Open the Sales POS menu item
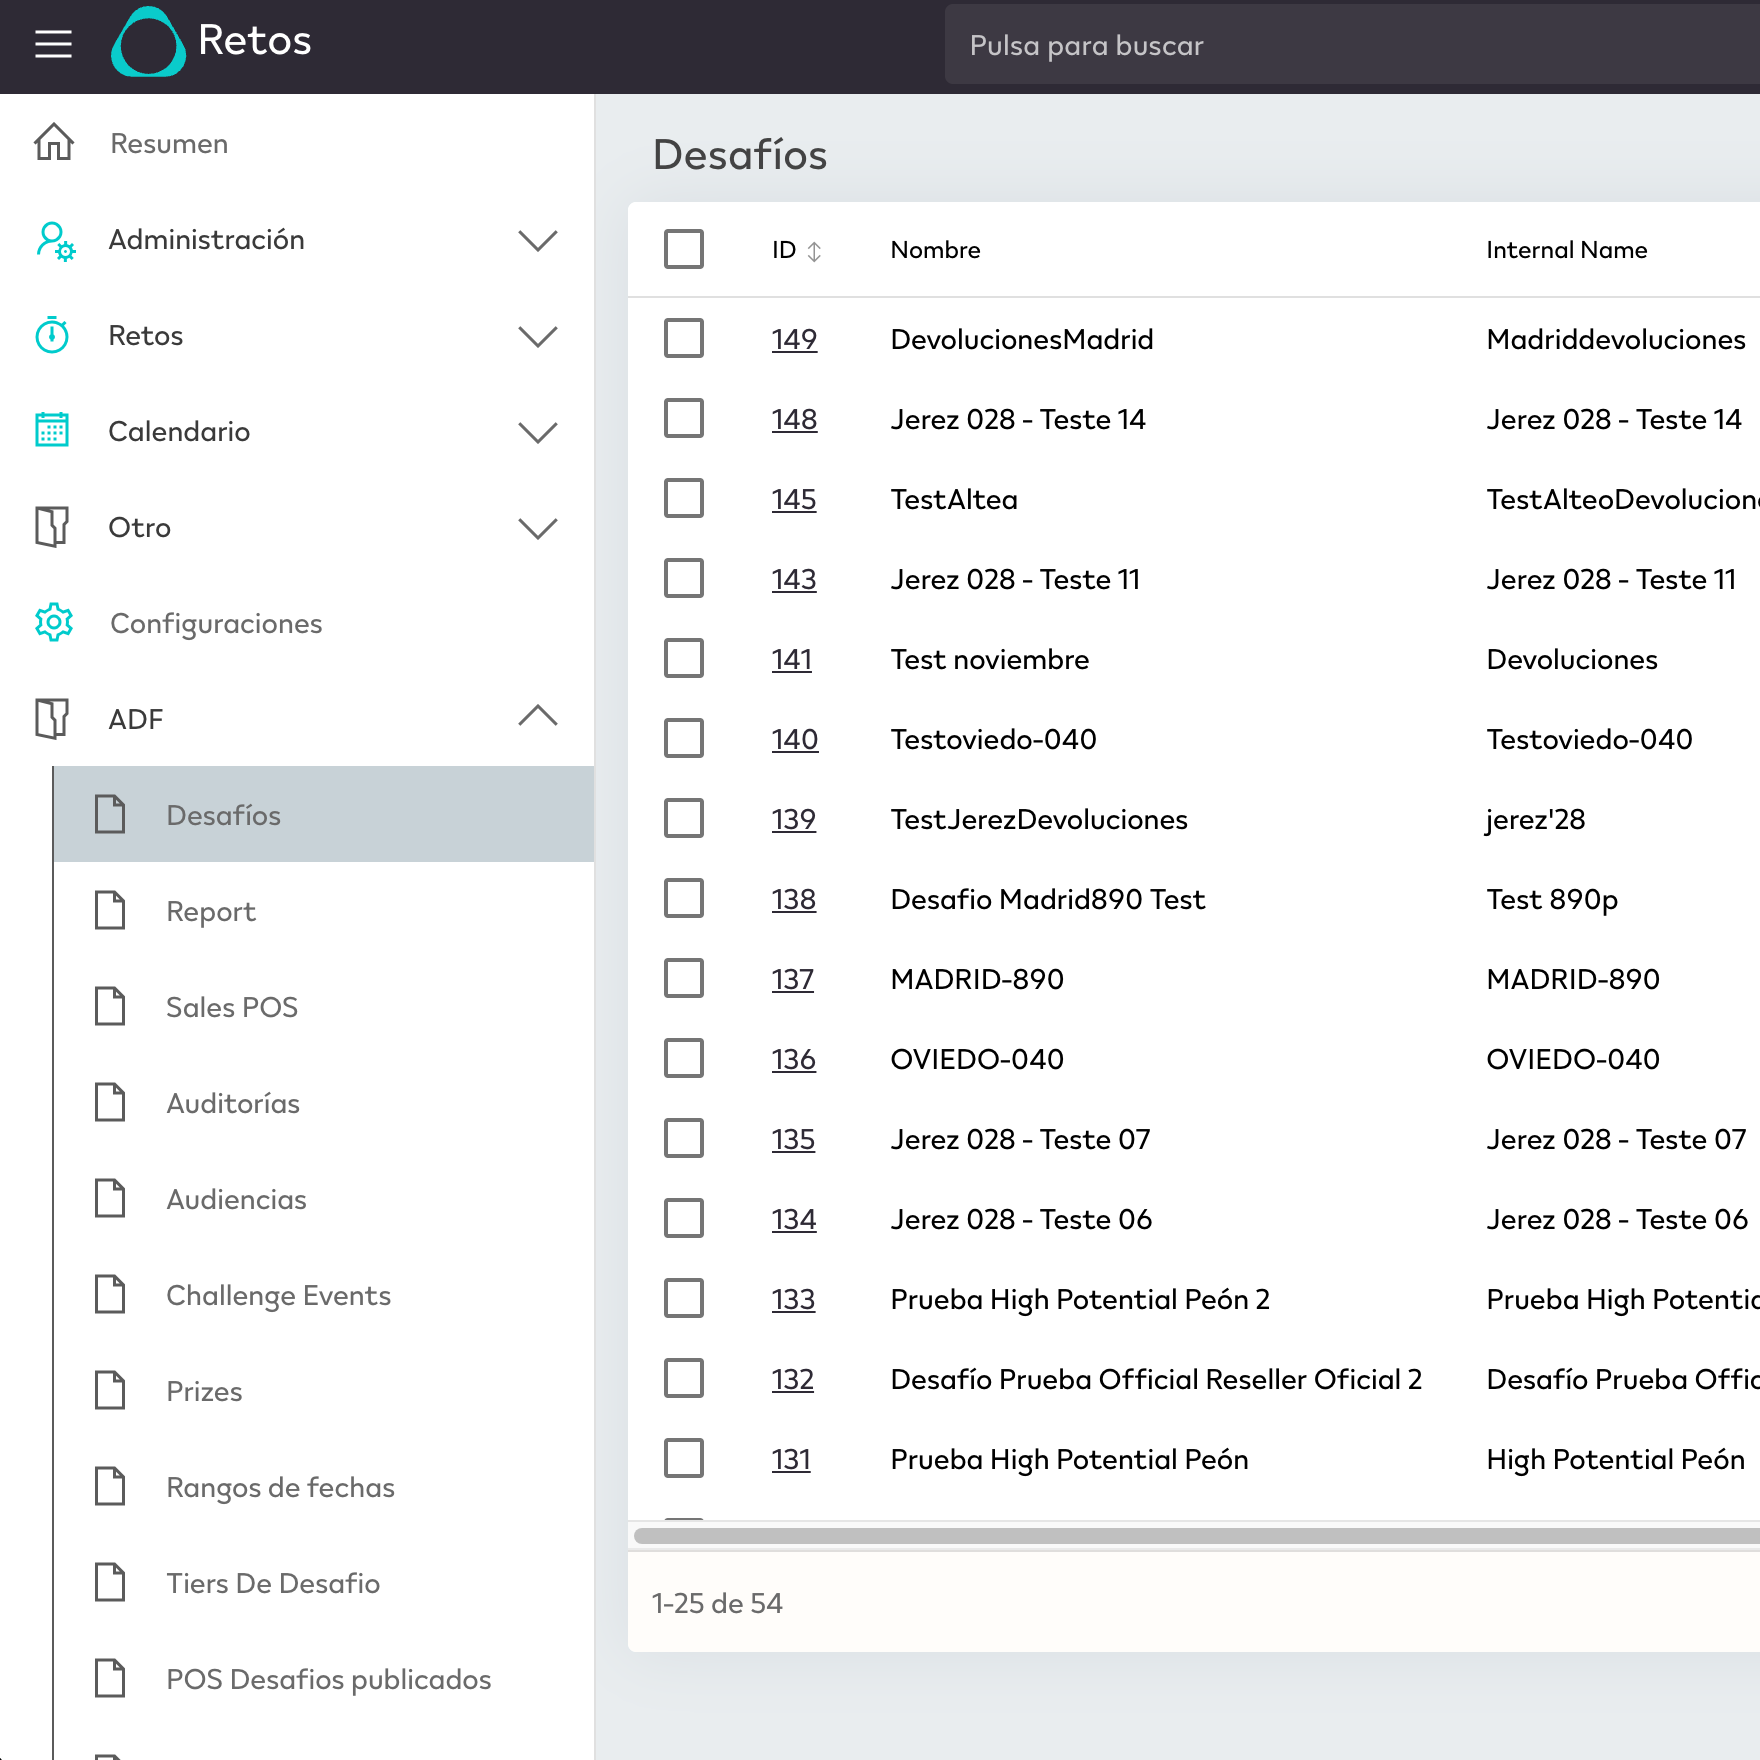Screen dimensions: 1760x1760 click(x=232, y=1007)
